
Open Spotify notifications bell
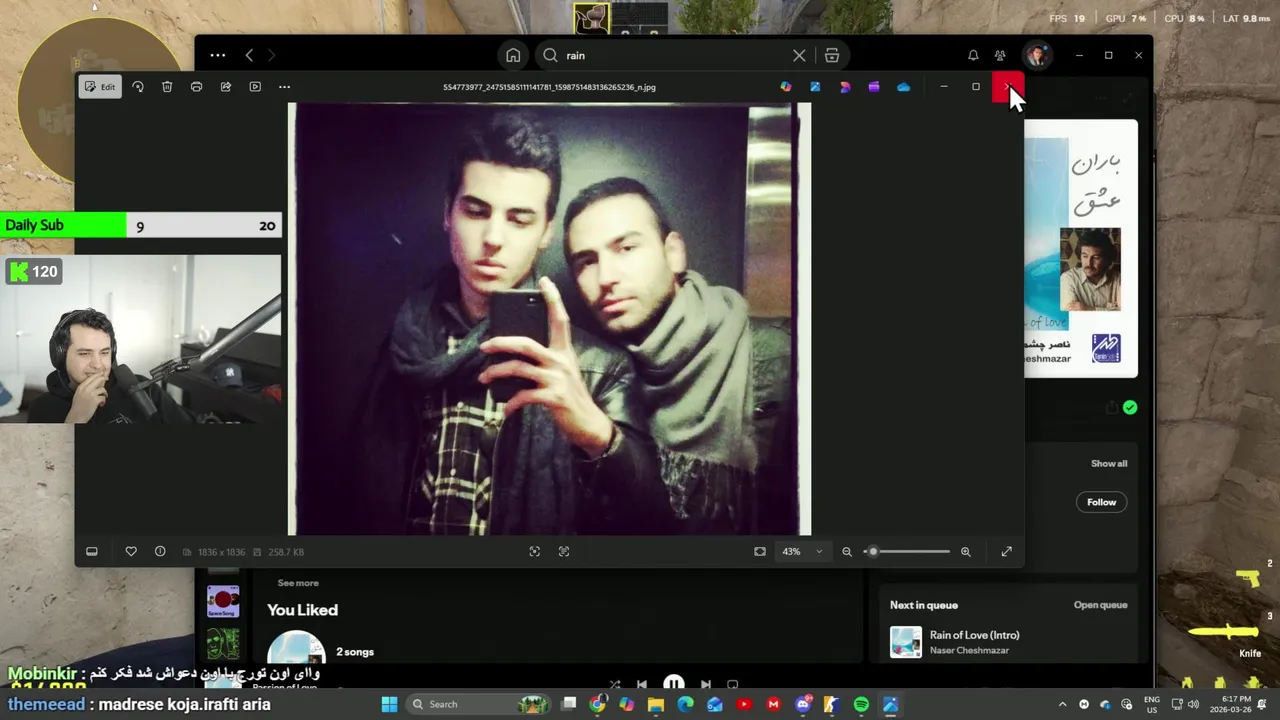tap(973, 55)
